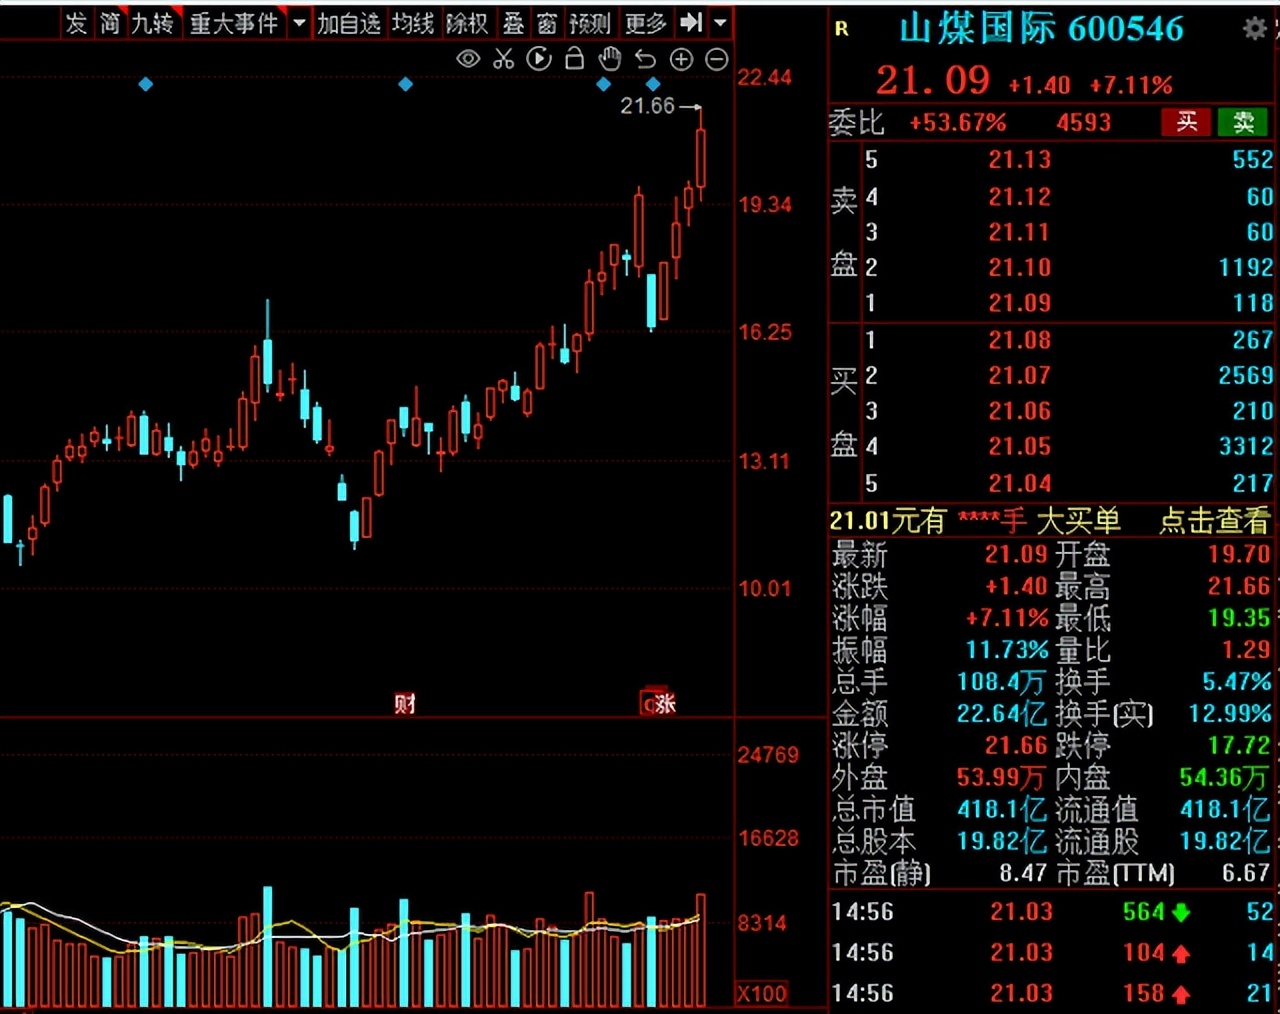The width and height of the screenshot is (1280, 1014).
Task: Activate the playback/replay icon on the chart toolbar
Action: (539, 60)
